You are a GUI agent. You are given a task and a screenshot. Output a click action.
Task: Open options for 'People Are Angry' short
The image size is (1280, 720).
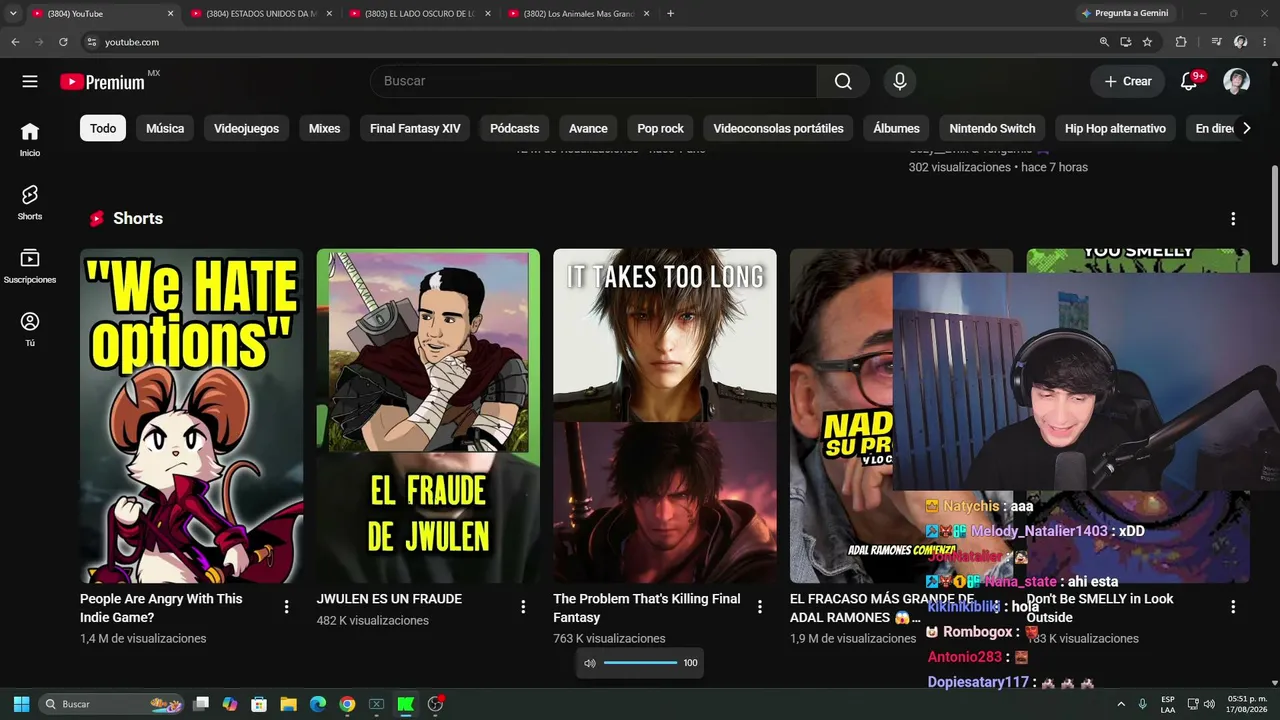286,607
